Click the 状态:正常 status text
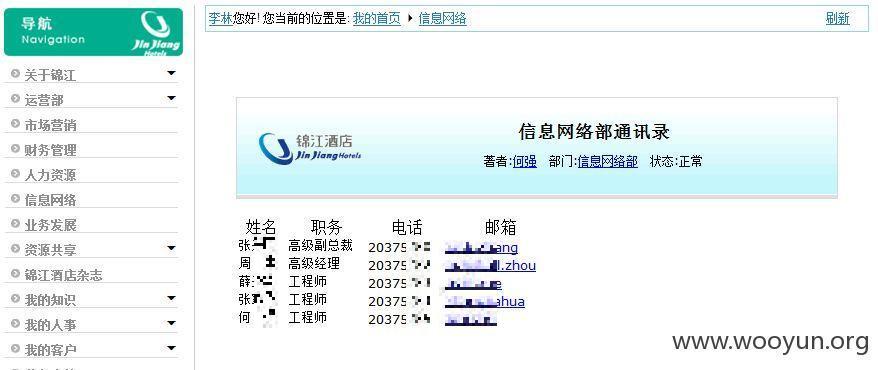This screenshot has width=878, height=370. pos(676,162)
